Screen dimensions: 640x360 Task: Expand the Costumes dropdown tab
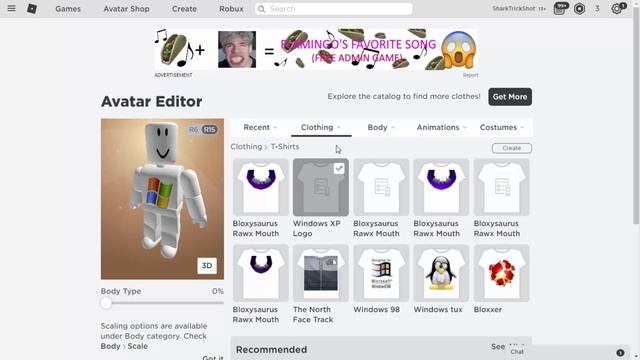tap(502, 127)
